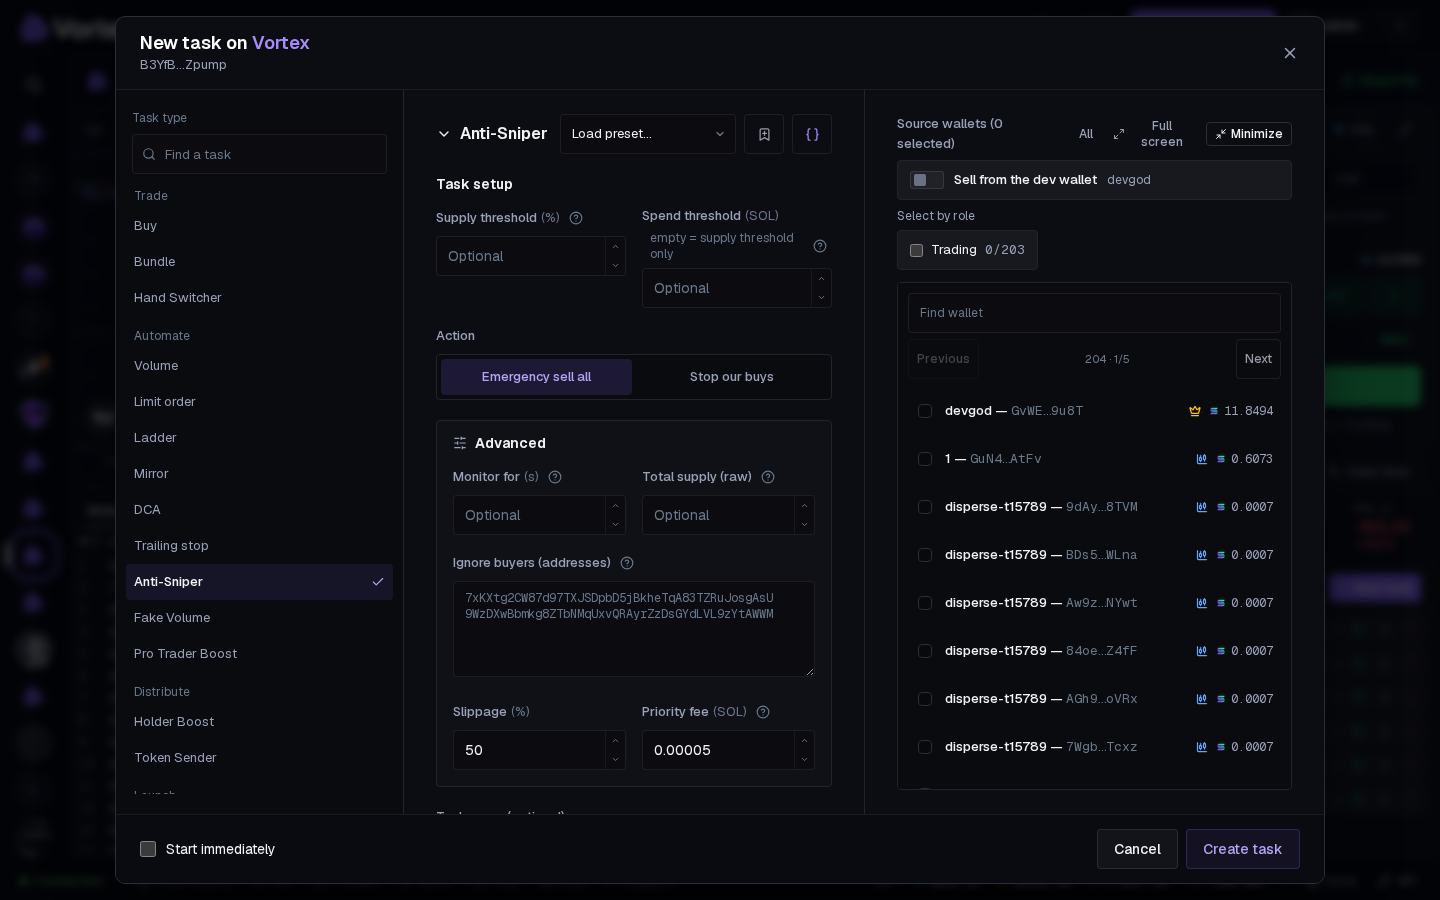This screenshot has width=1440, height=900.
Task: Select the Buy task type
Action: click(x=260, y=226)
